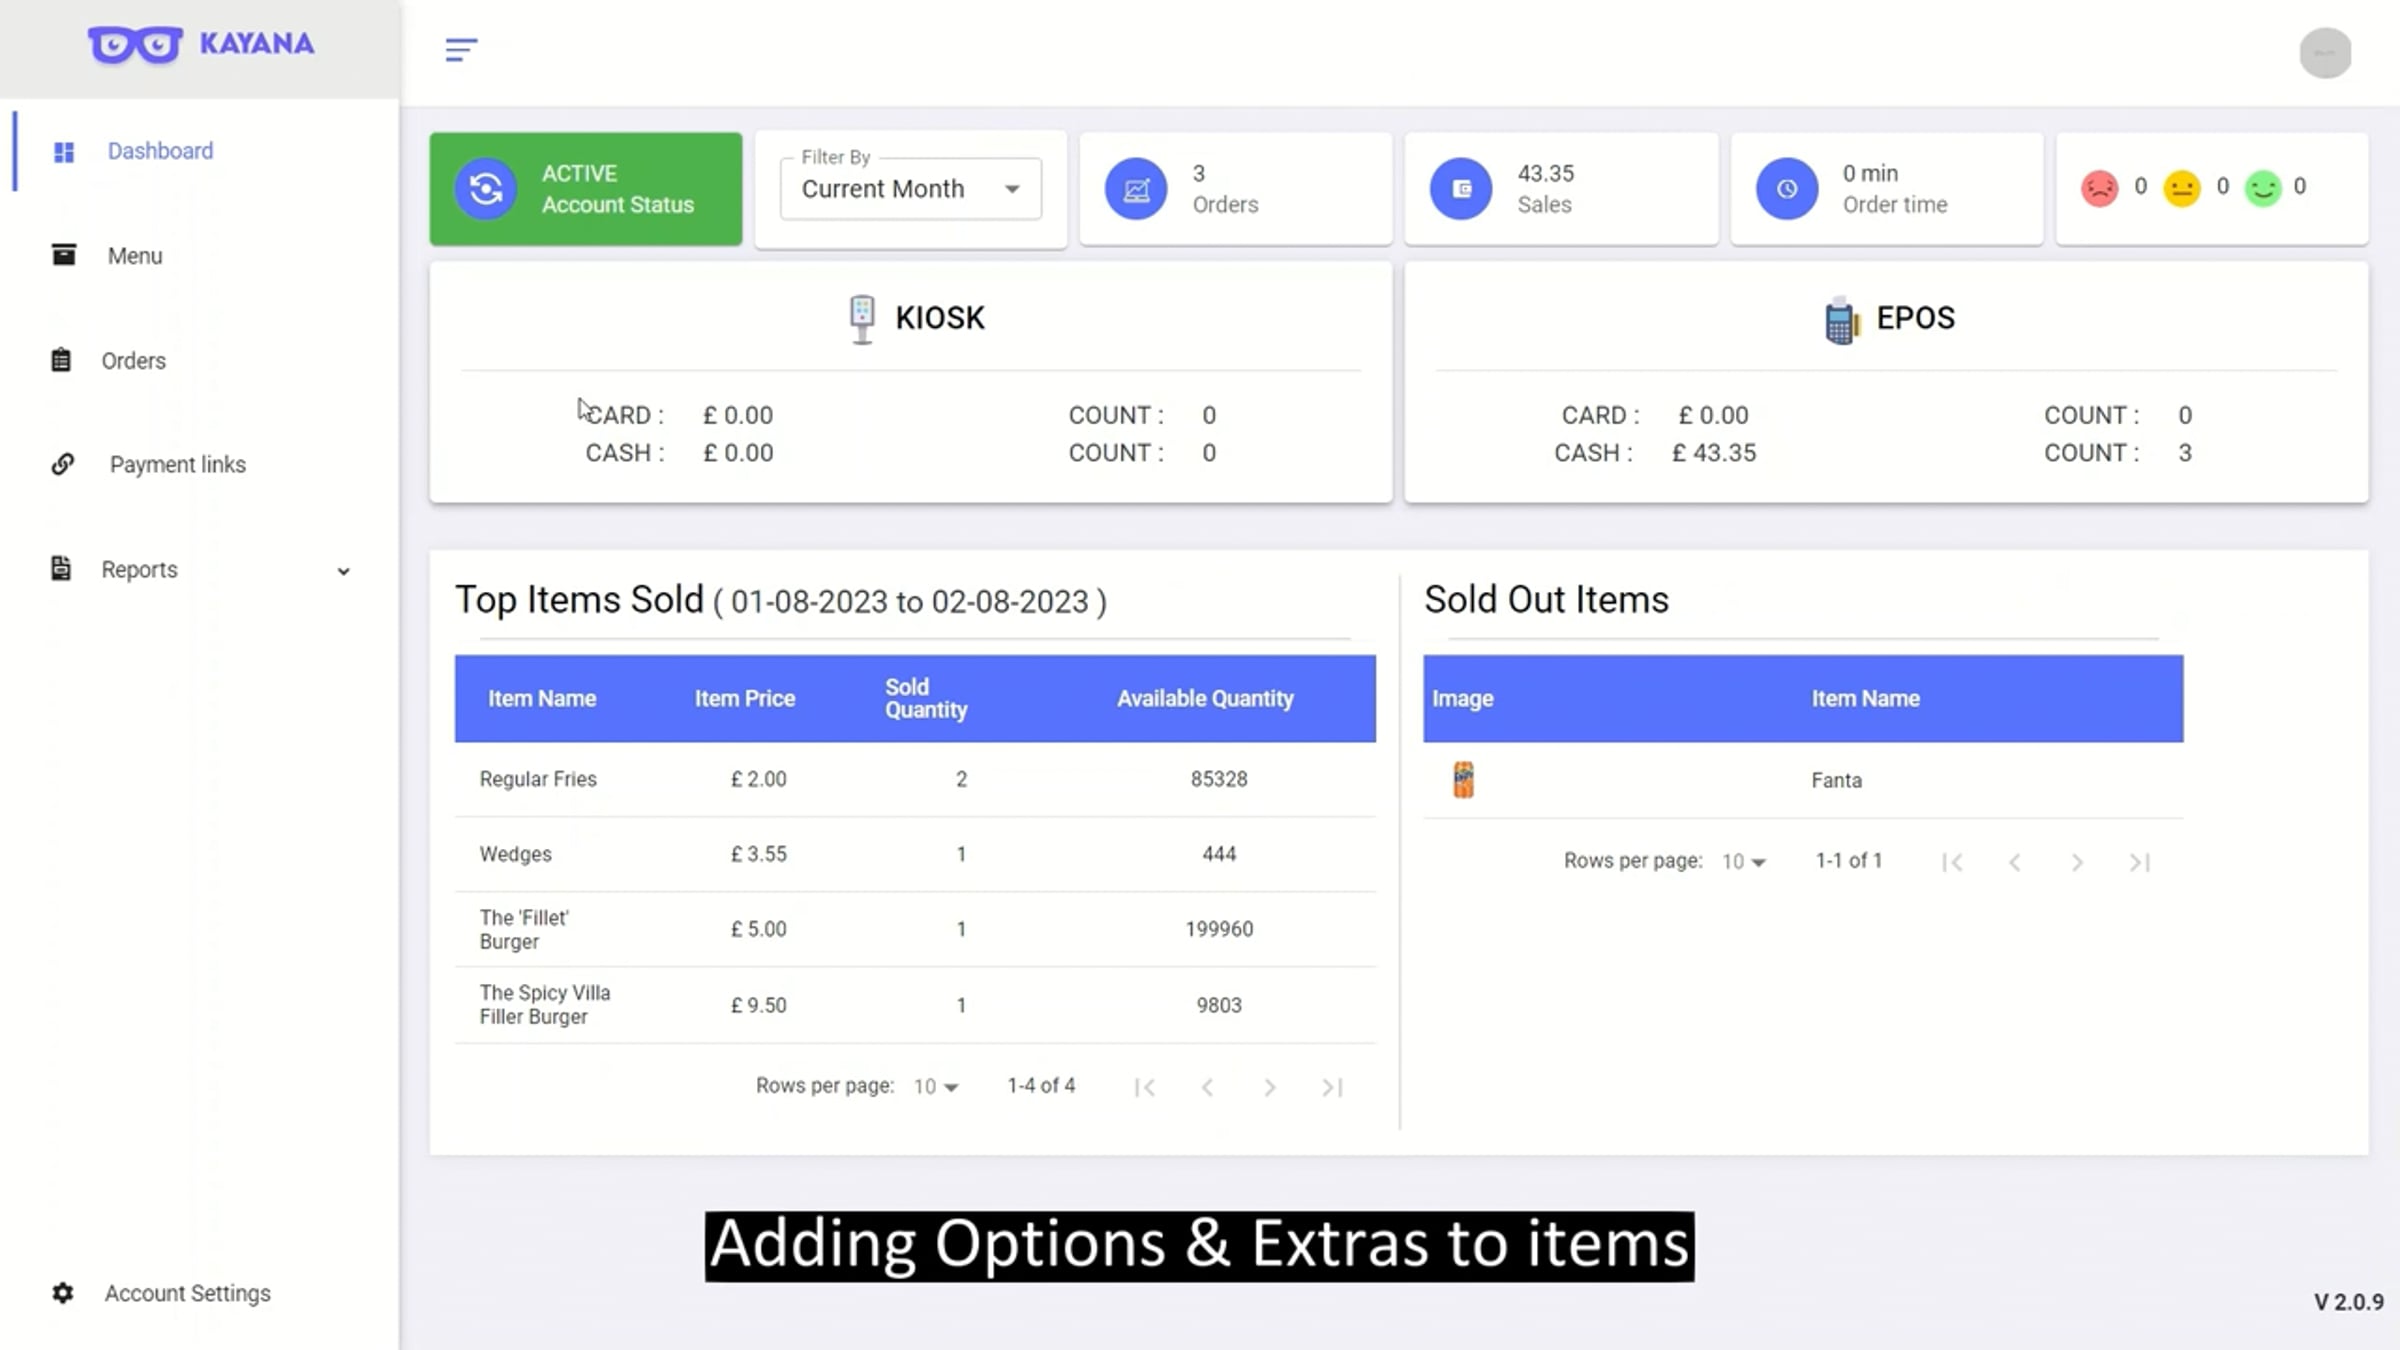Click the yellow neutral face rating icon
Screen dimensions: 2400x1350
coord(2181,188)
